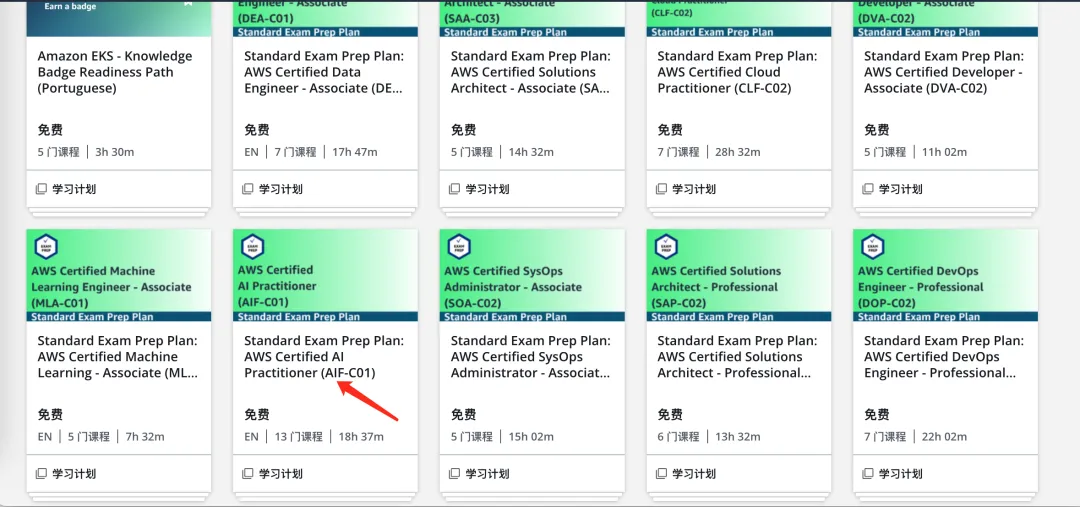
Task: Open Standard Exam Prep Plan: DevOps Engineer Professional
Action: 944,357
